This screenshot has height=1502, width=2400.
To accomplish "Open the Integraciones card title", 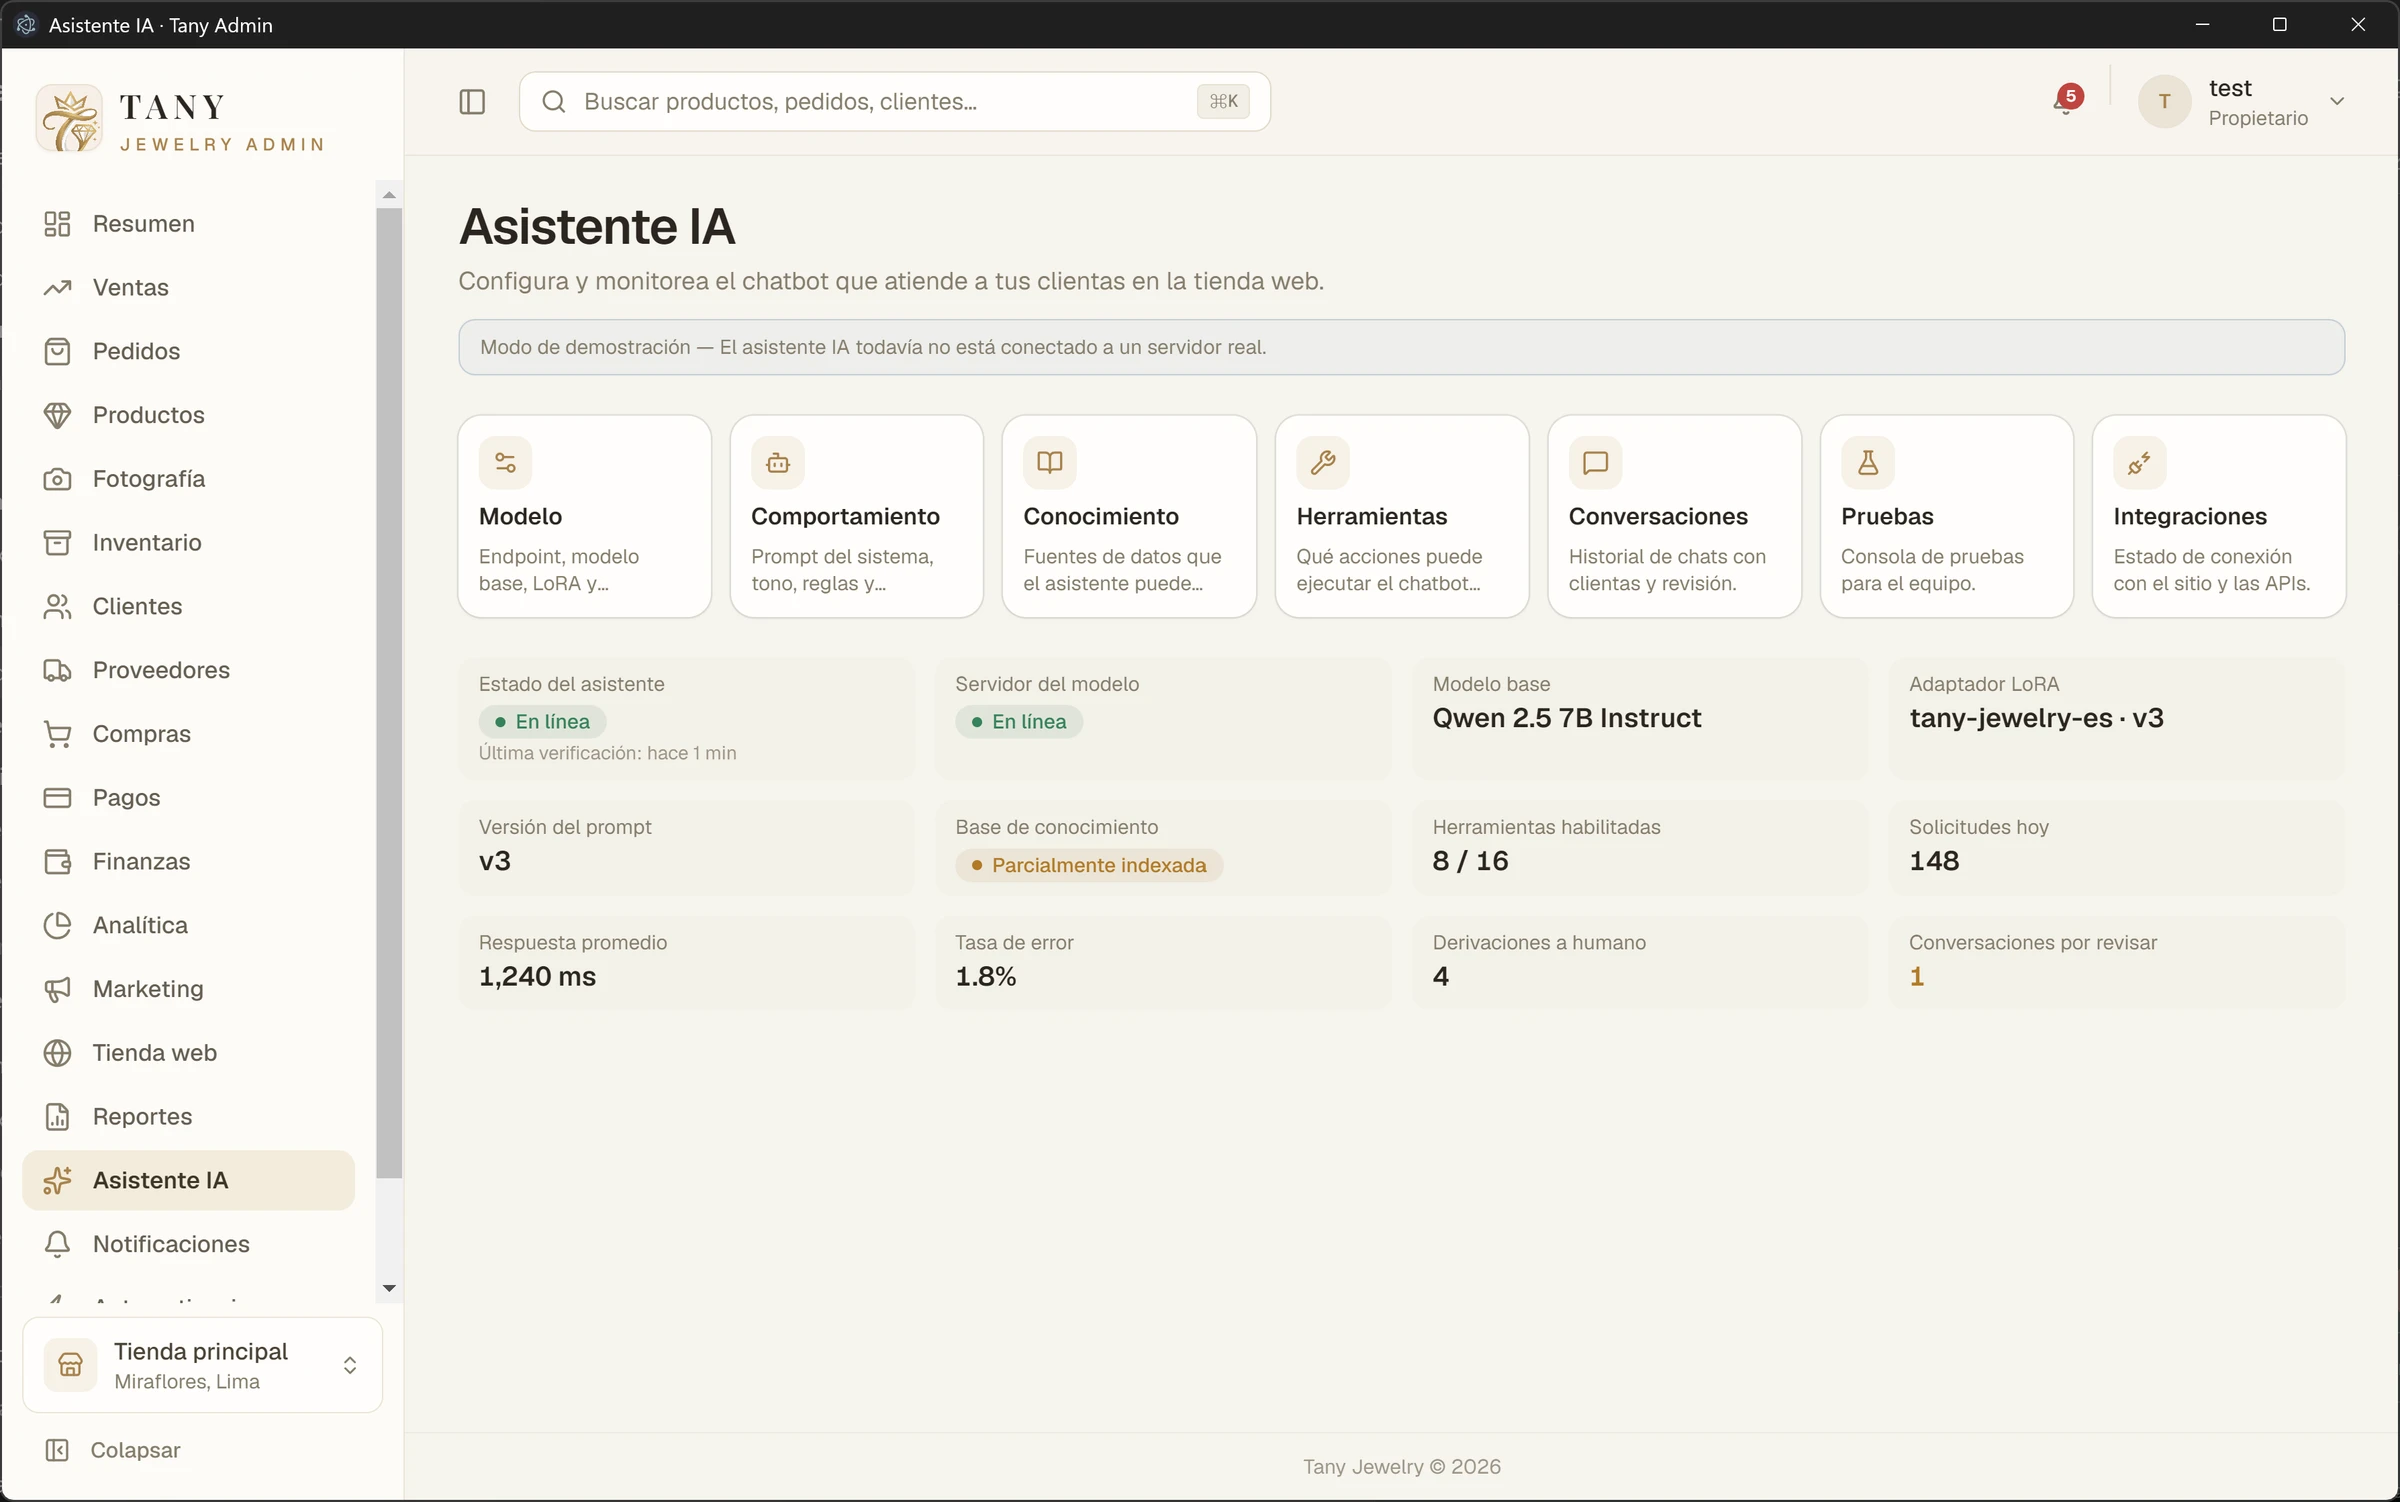I will coord(2190,516).
